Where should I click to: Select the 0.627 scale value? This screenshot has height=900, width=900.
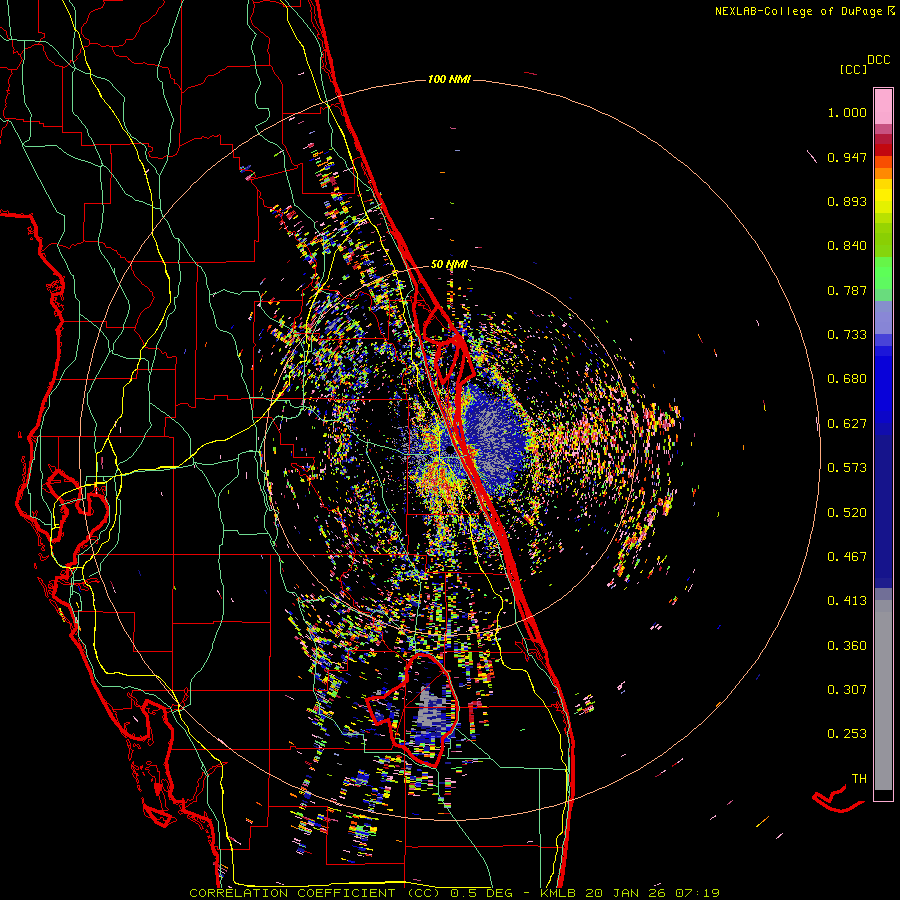(x=847, y=424)
